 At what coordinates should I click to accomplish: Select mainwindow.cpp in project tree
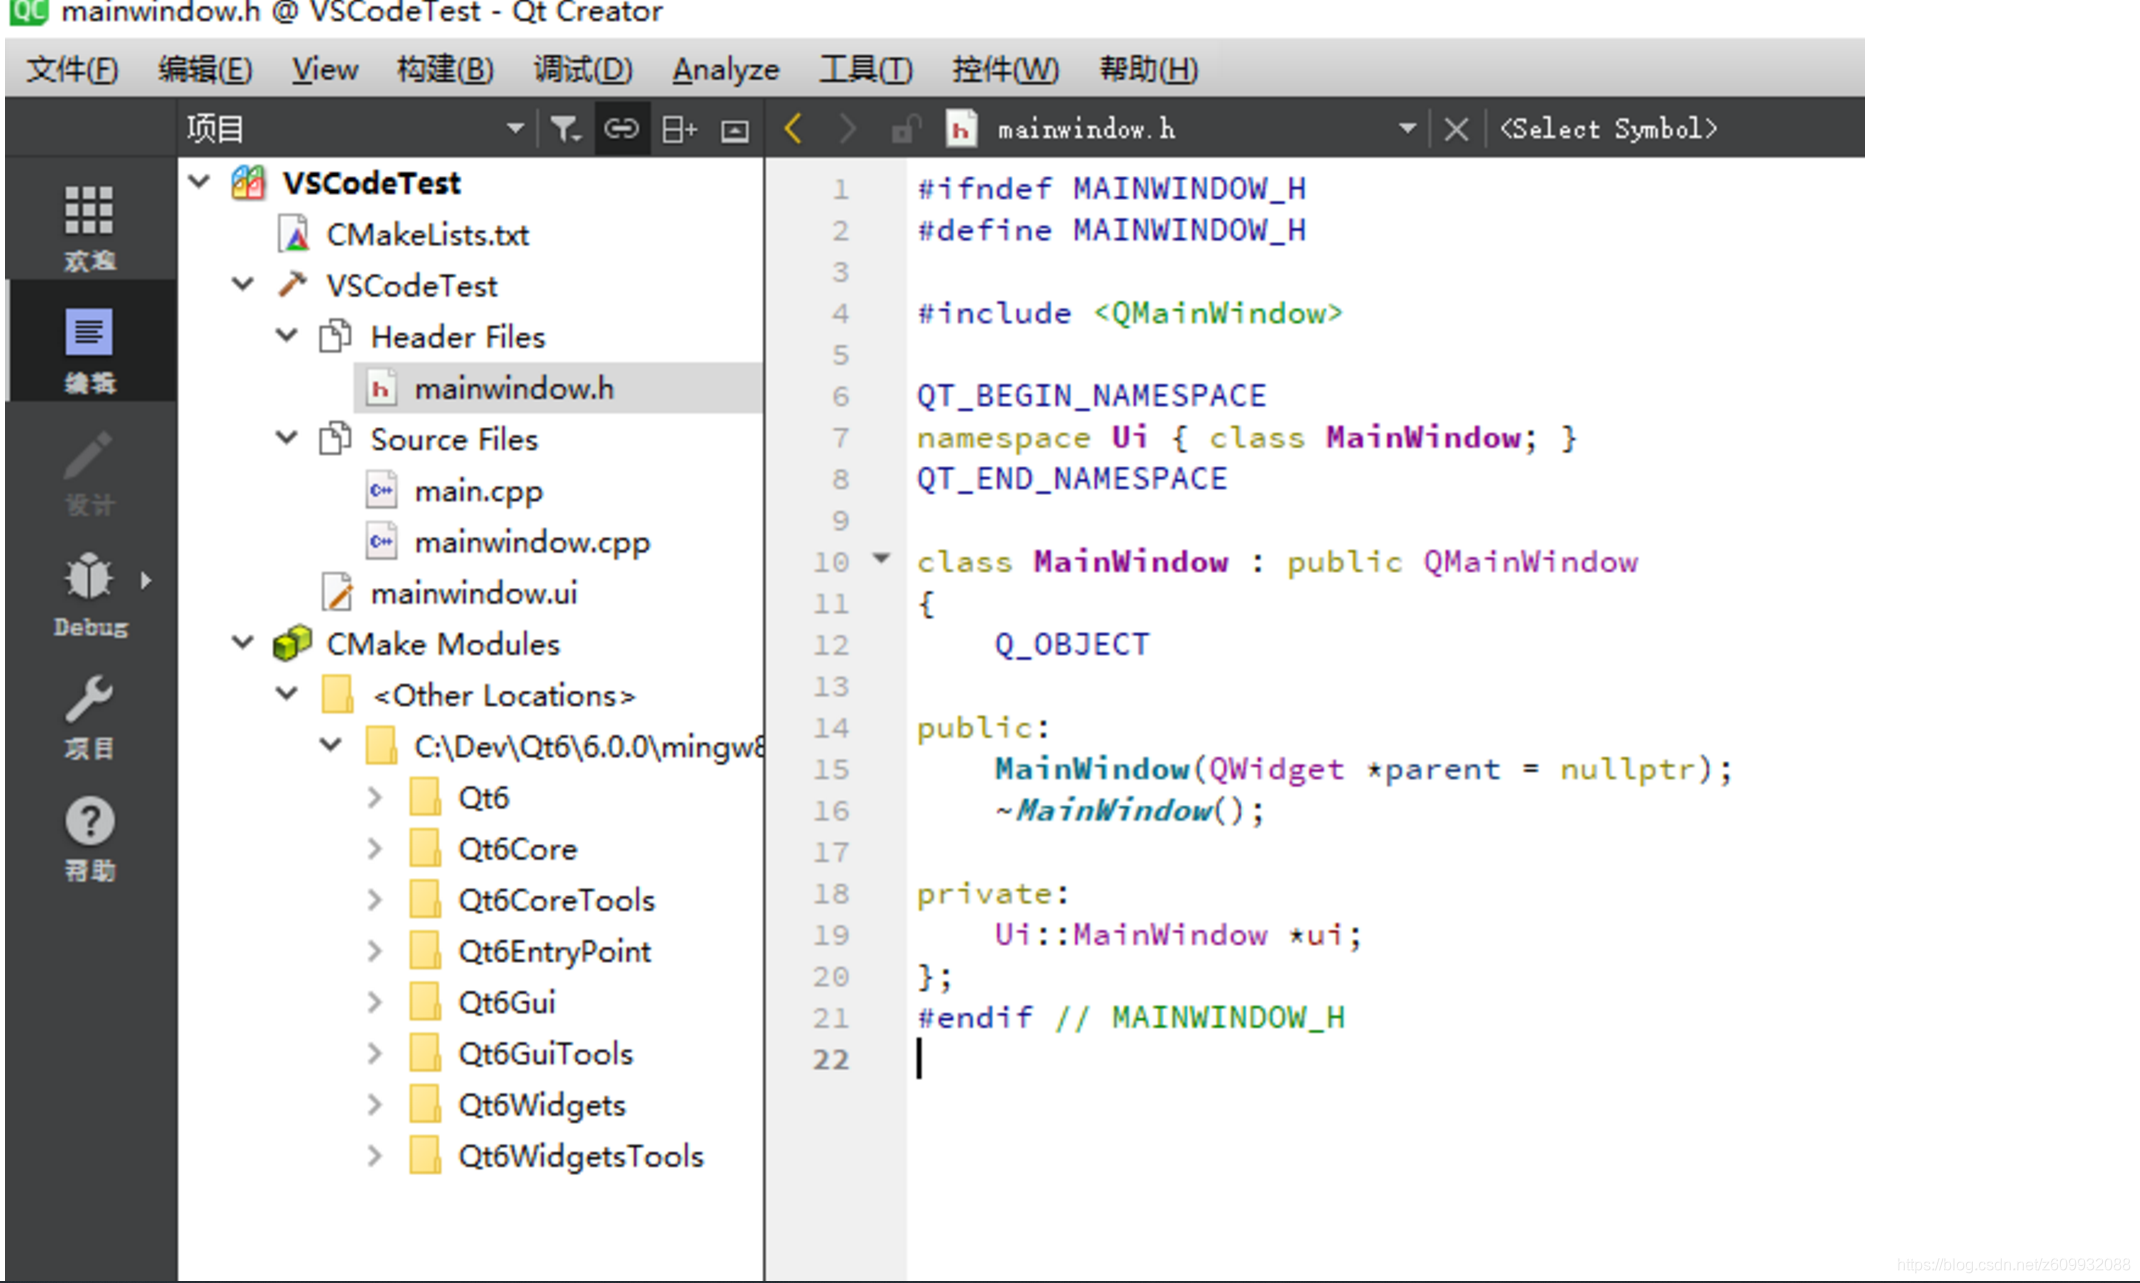pyautogui.click(x=532, y=542)
